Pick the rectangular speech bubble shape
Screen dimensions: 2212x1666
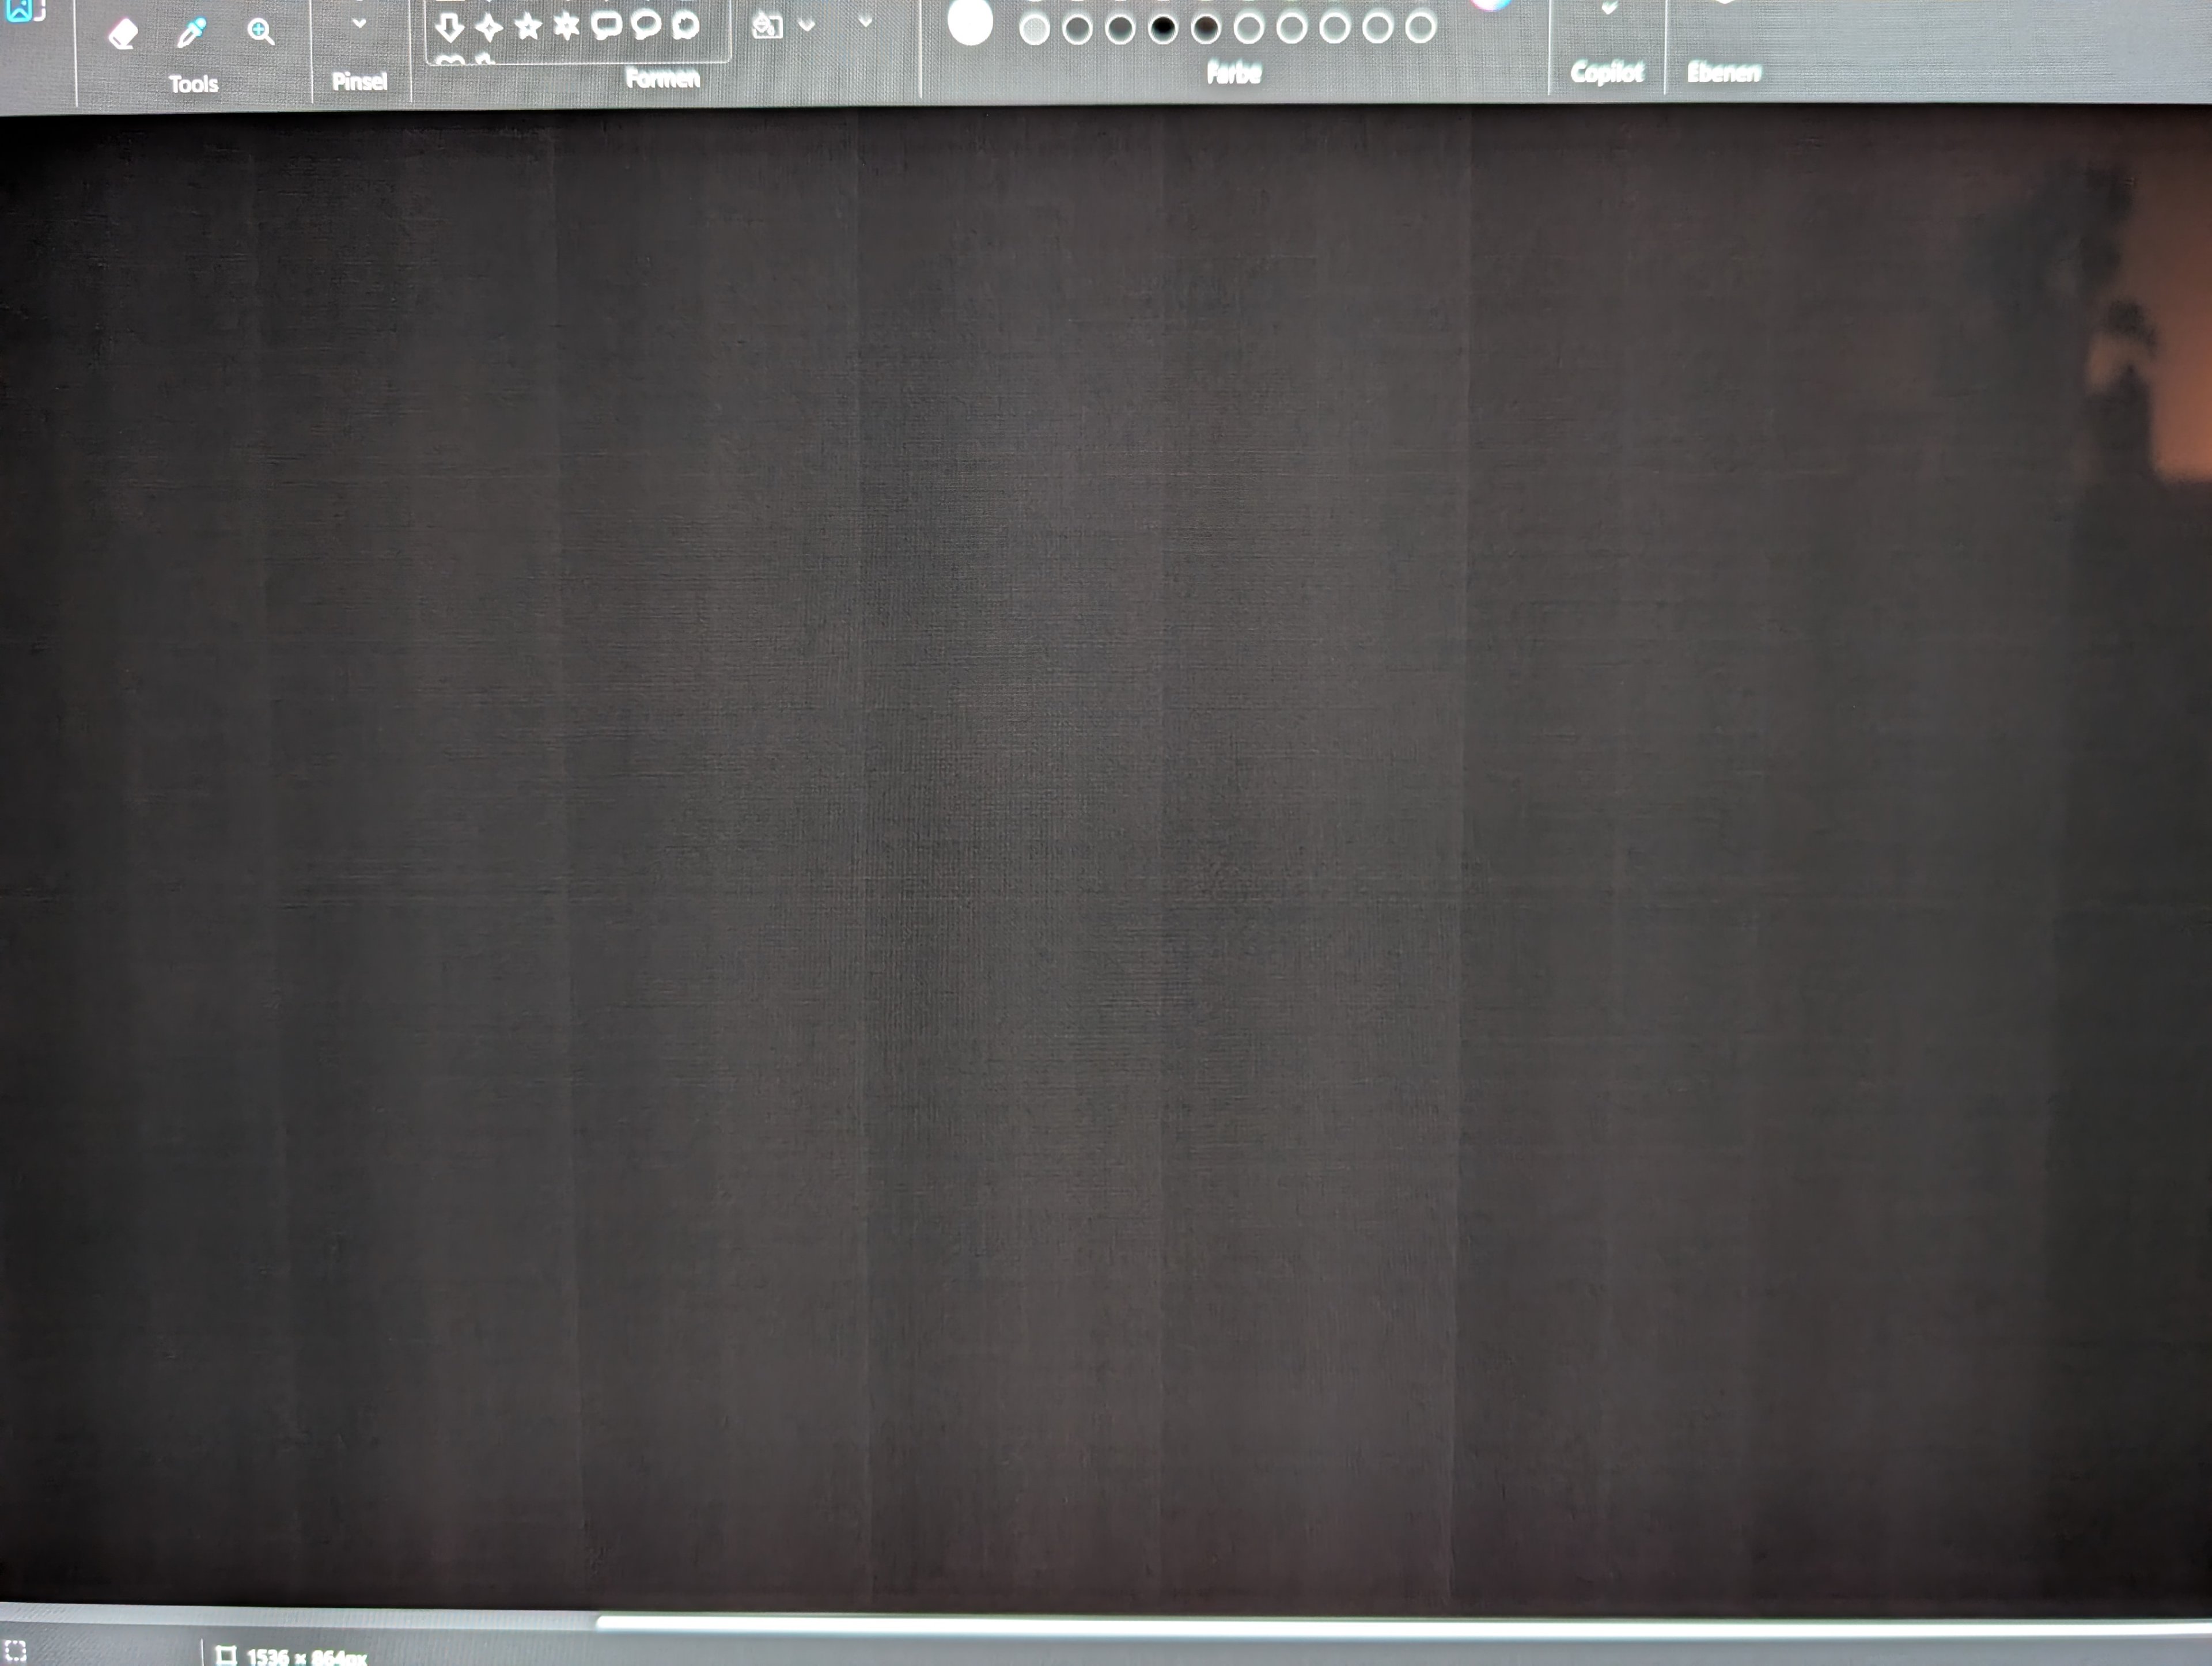(606, 26)
